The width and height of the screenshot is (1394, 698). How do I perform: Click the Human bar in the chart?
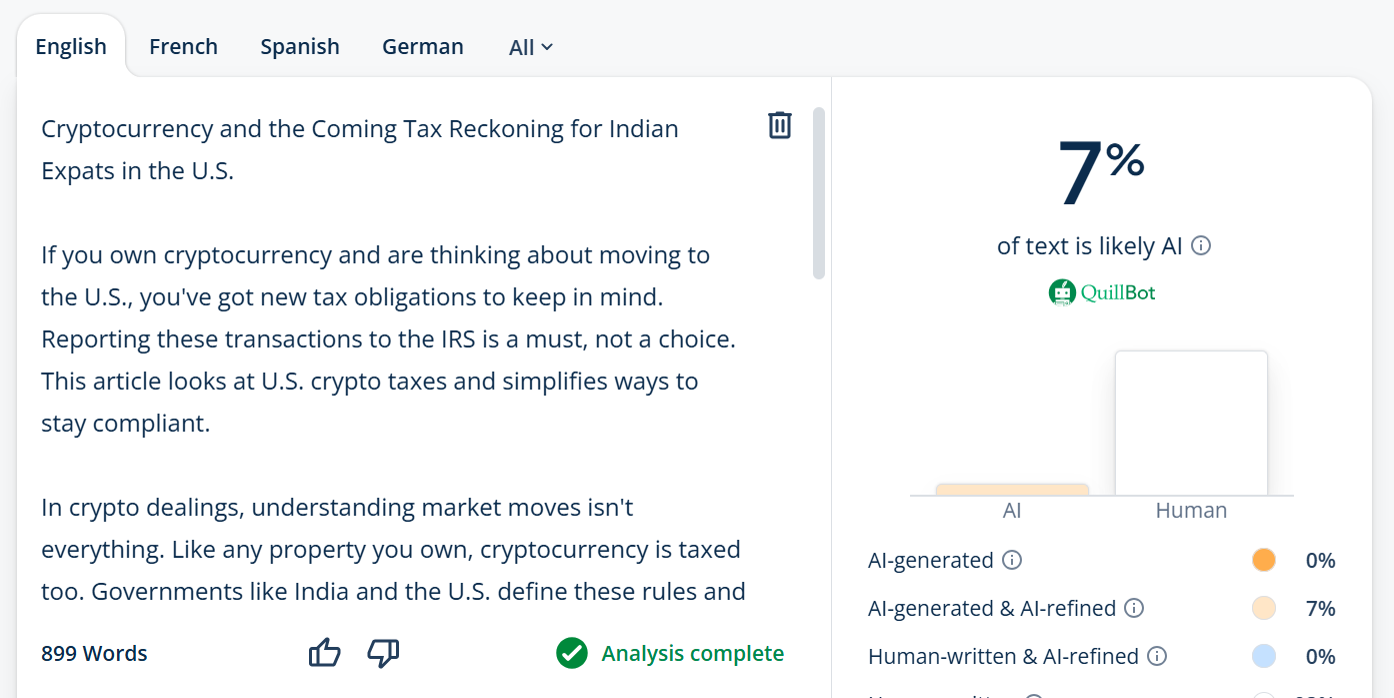click(1191, 423)
